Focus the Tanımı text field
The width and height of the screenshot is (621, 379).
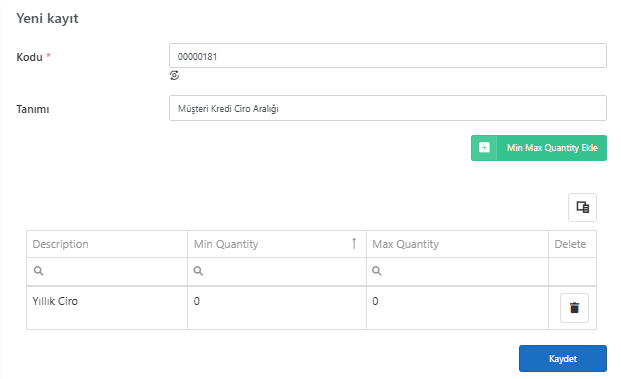388,108
